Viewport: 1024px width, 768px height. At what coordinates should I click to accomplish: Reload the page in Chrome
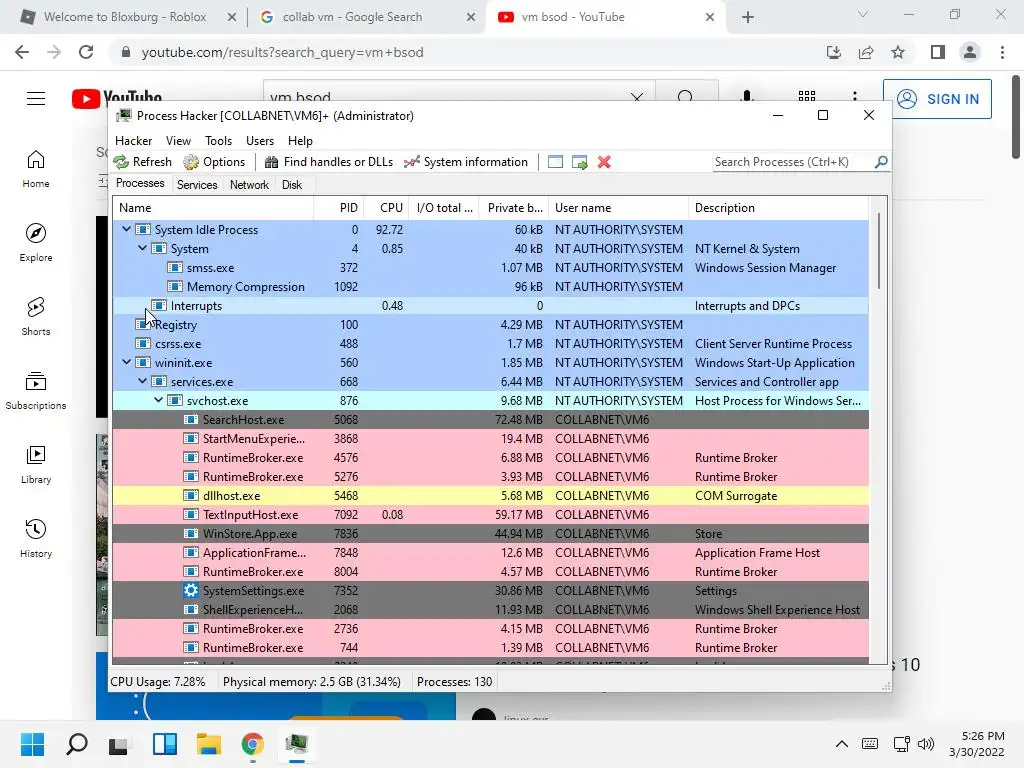(86, 52)
